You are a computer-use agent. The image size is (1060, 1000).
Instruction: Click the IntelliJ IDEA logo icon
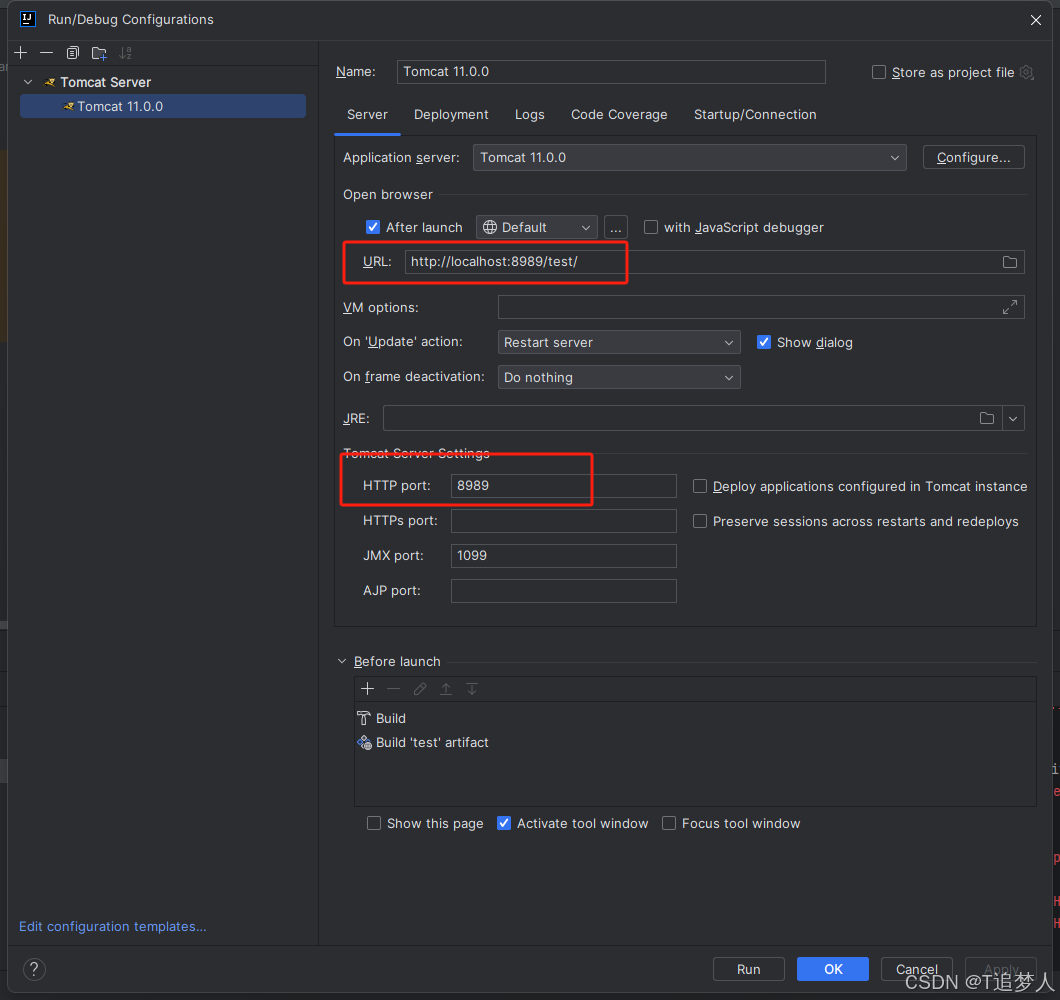click(28, 19)
